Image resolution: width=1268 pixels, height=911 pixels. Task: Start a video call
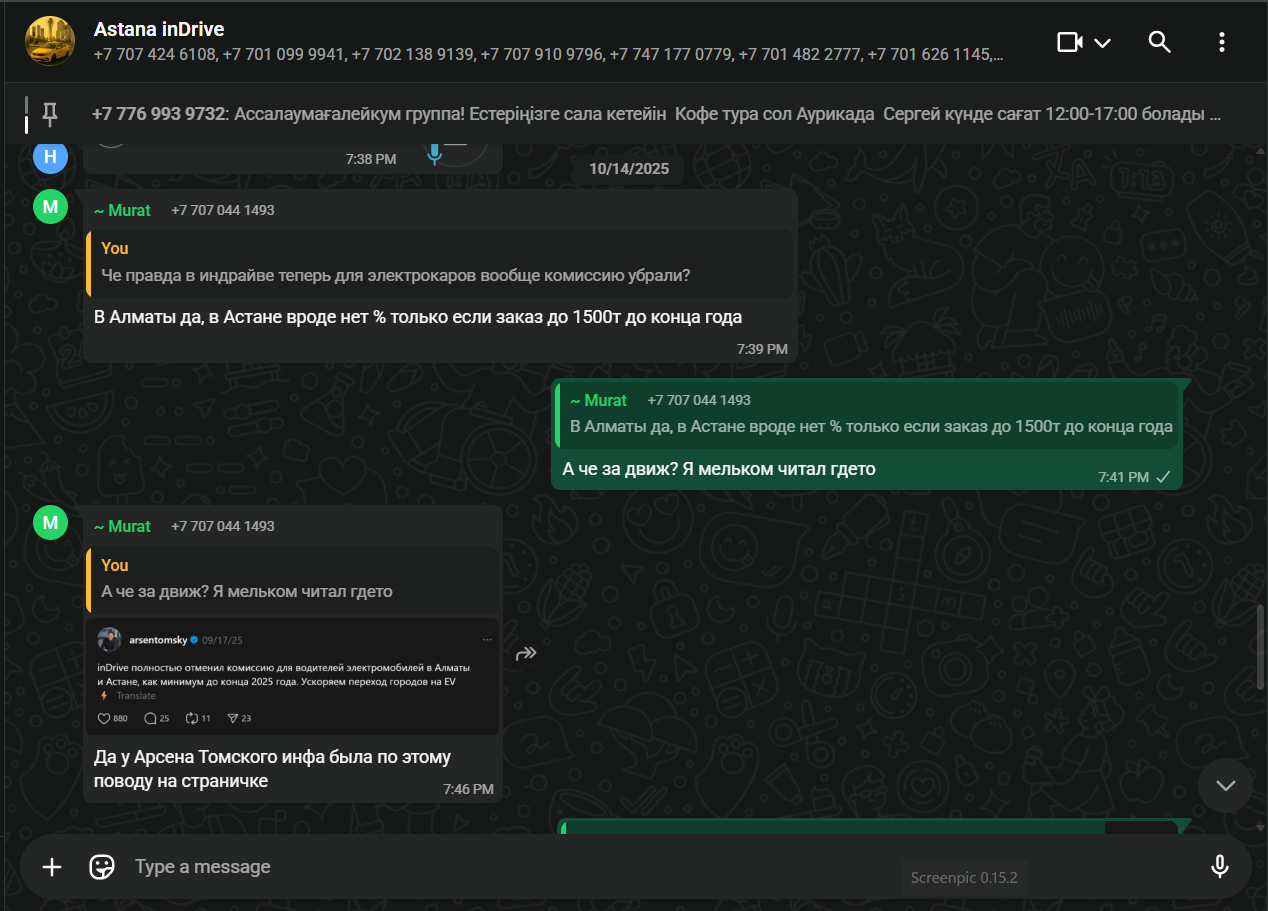pos(1070,42)
